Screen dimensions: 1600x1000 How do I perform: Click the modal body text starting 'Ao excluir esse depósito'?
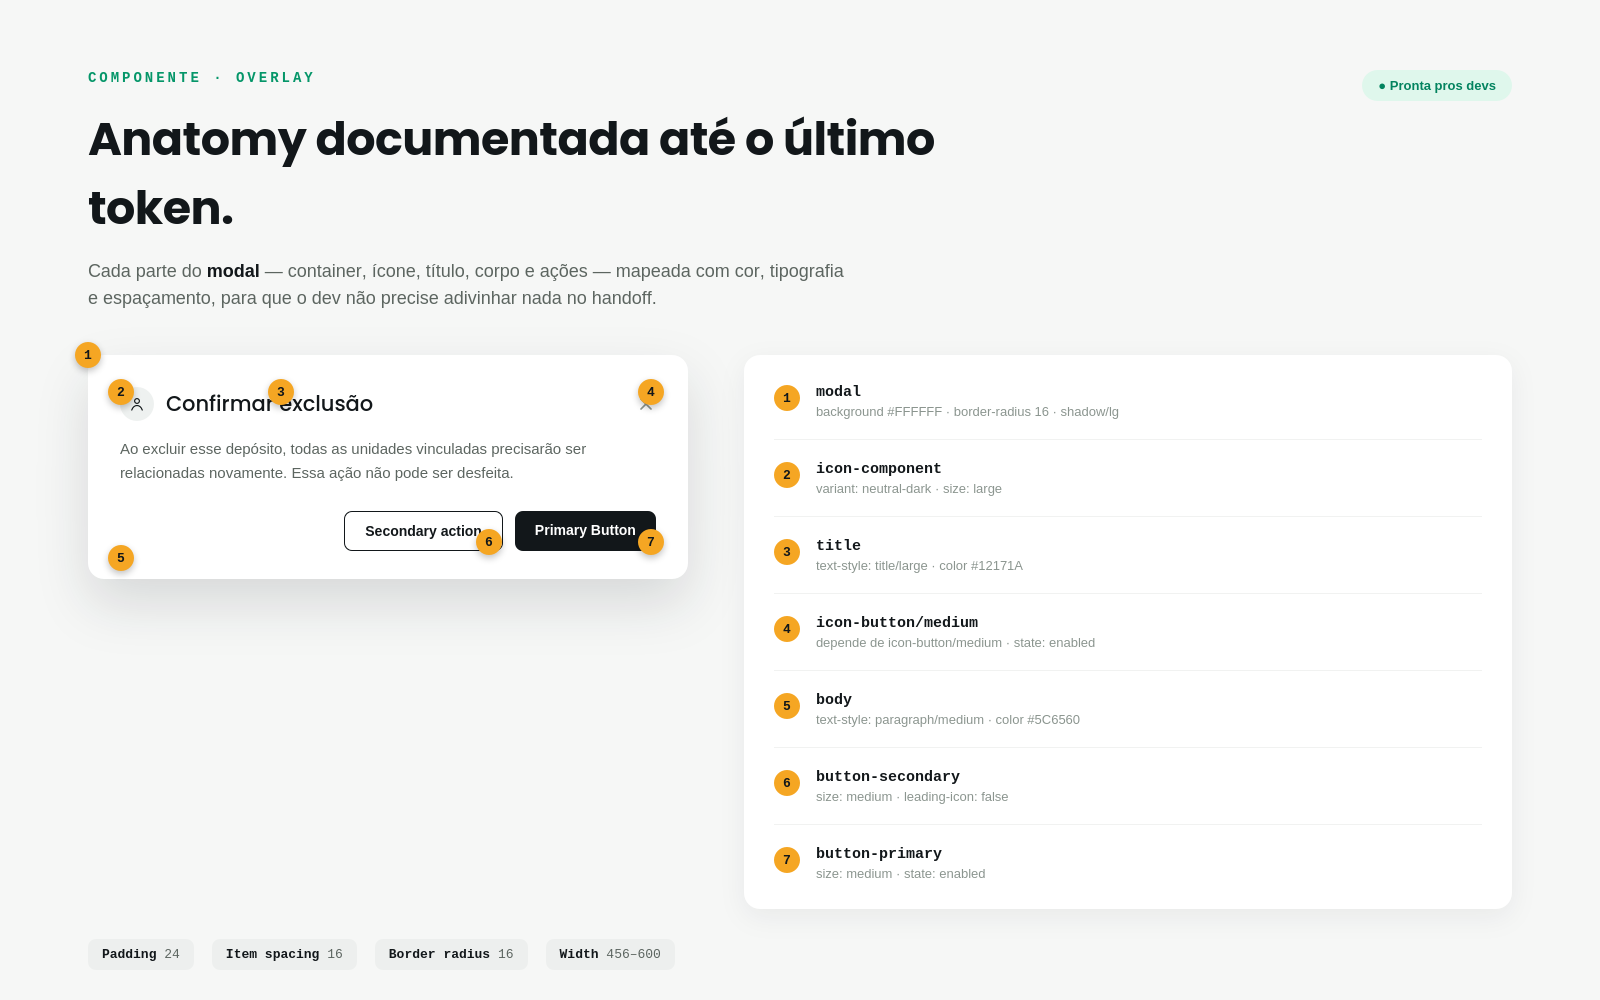(x=353, y=461)
